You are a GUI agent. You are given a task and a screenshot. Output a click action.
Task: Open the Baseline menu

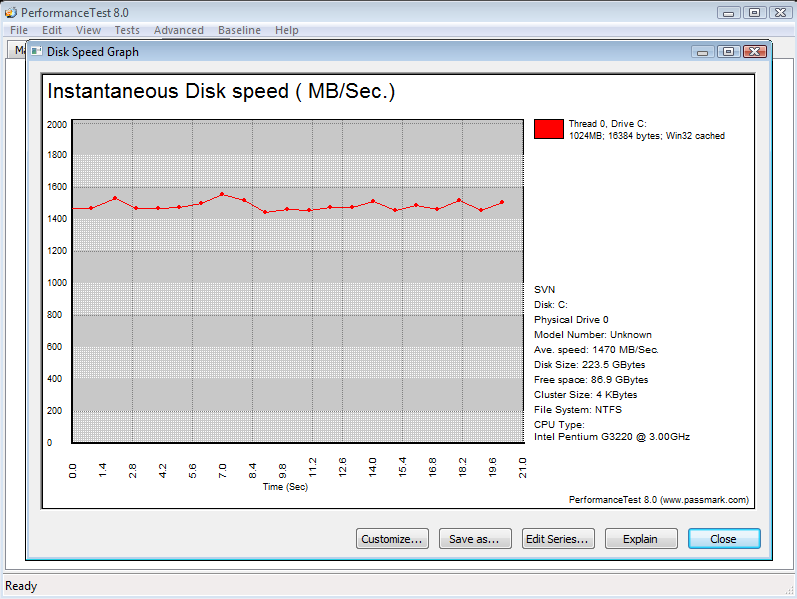239,30
